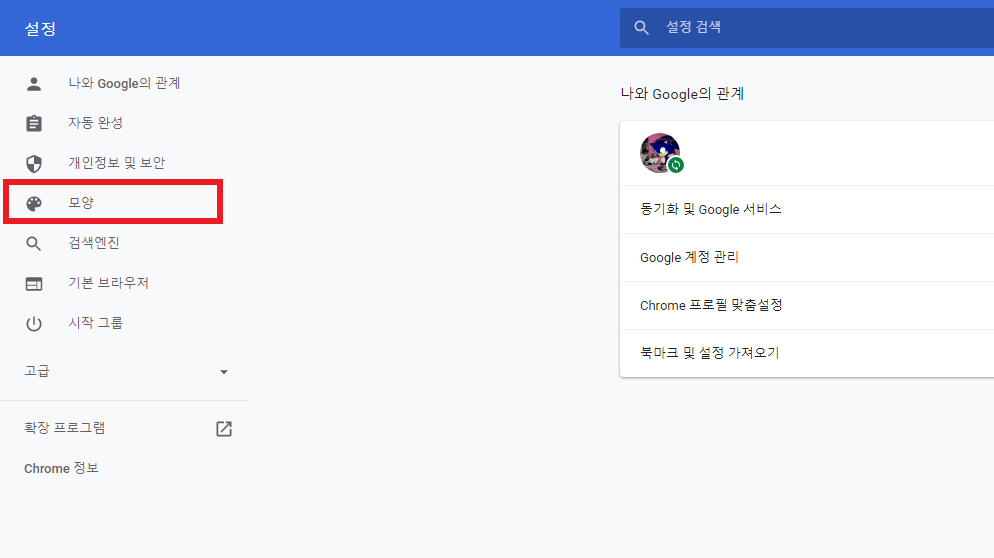Click the 설정 title in the header

tap(40, 29)
